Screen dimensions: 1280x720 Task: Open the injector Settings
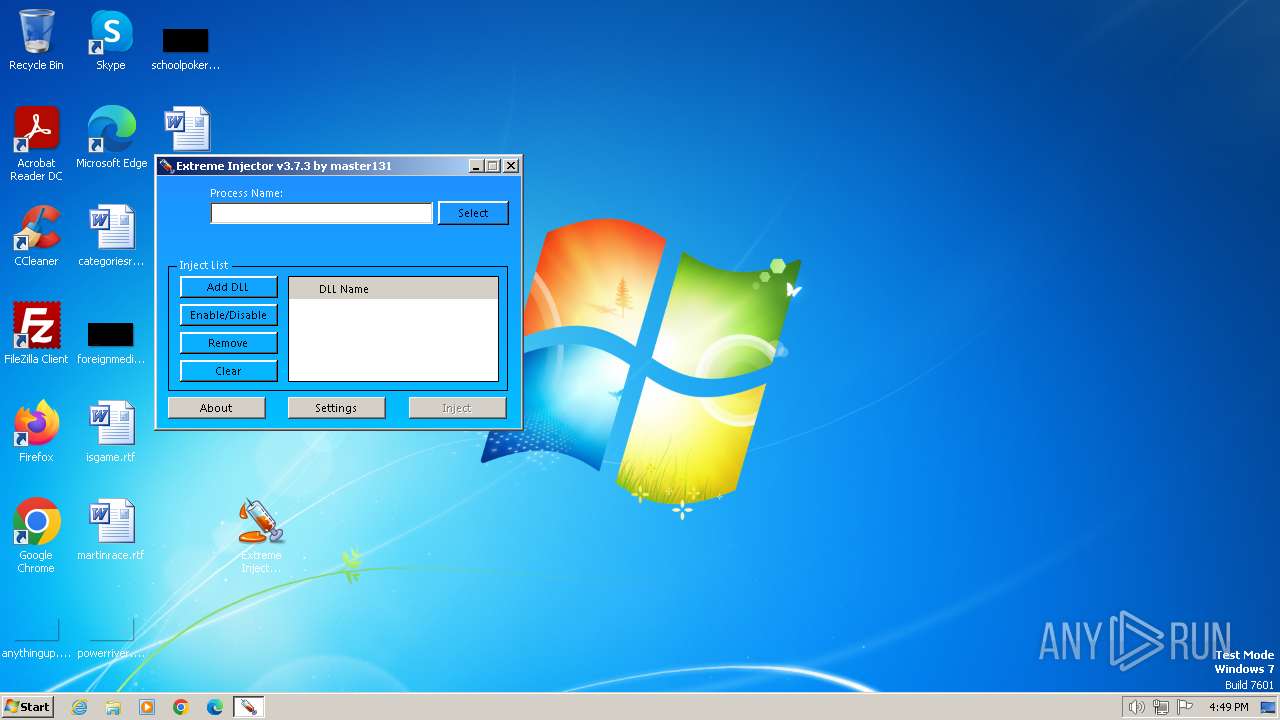(336, 408)
